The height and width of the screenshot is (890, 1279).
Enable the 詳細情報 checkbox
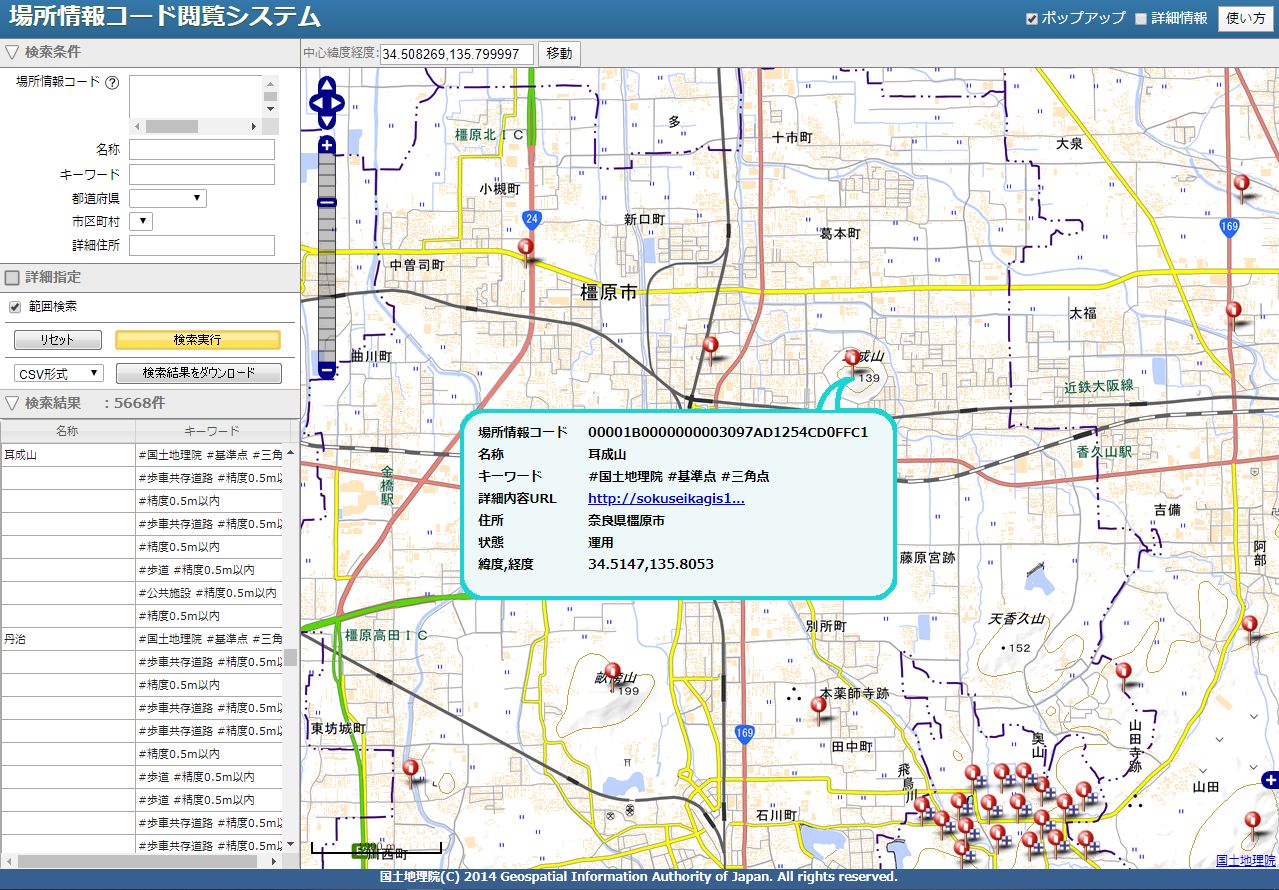(x=1141, y=19)
